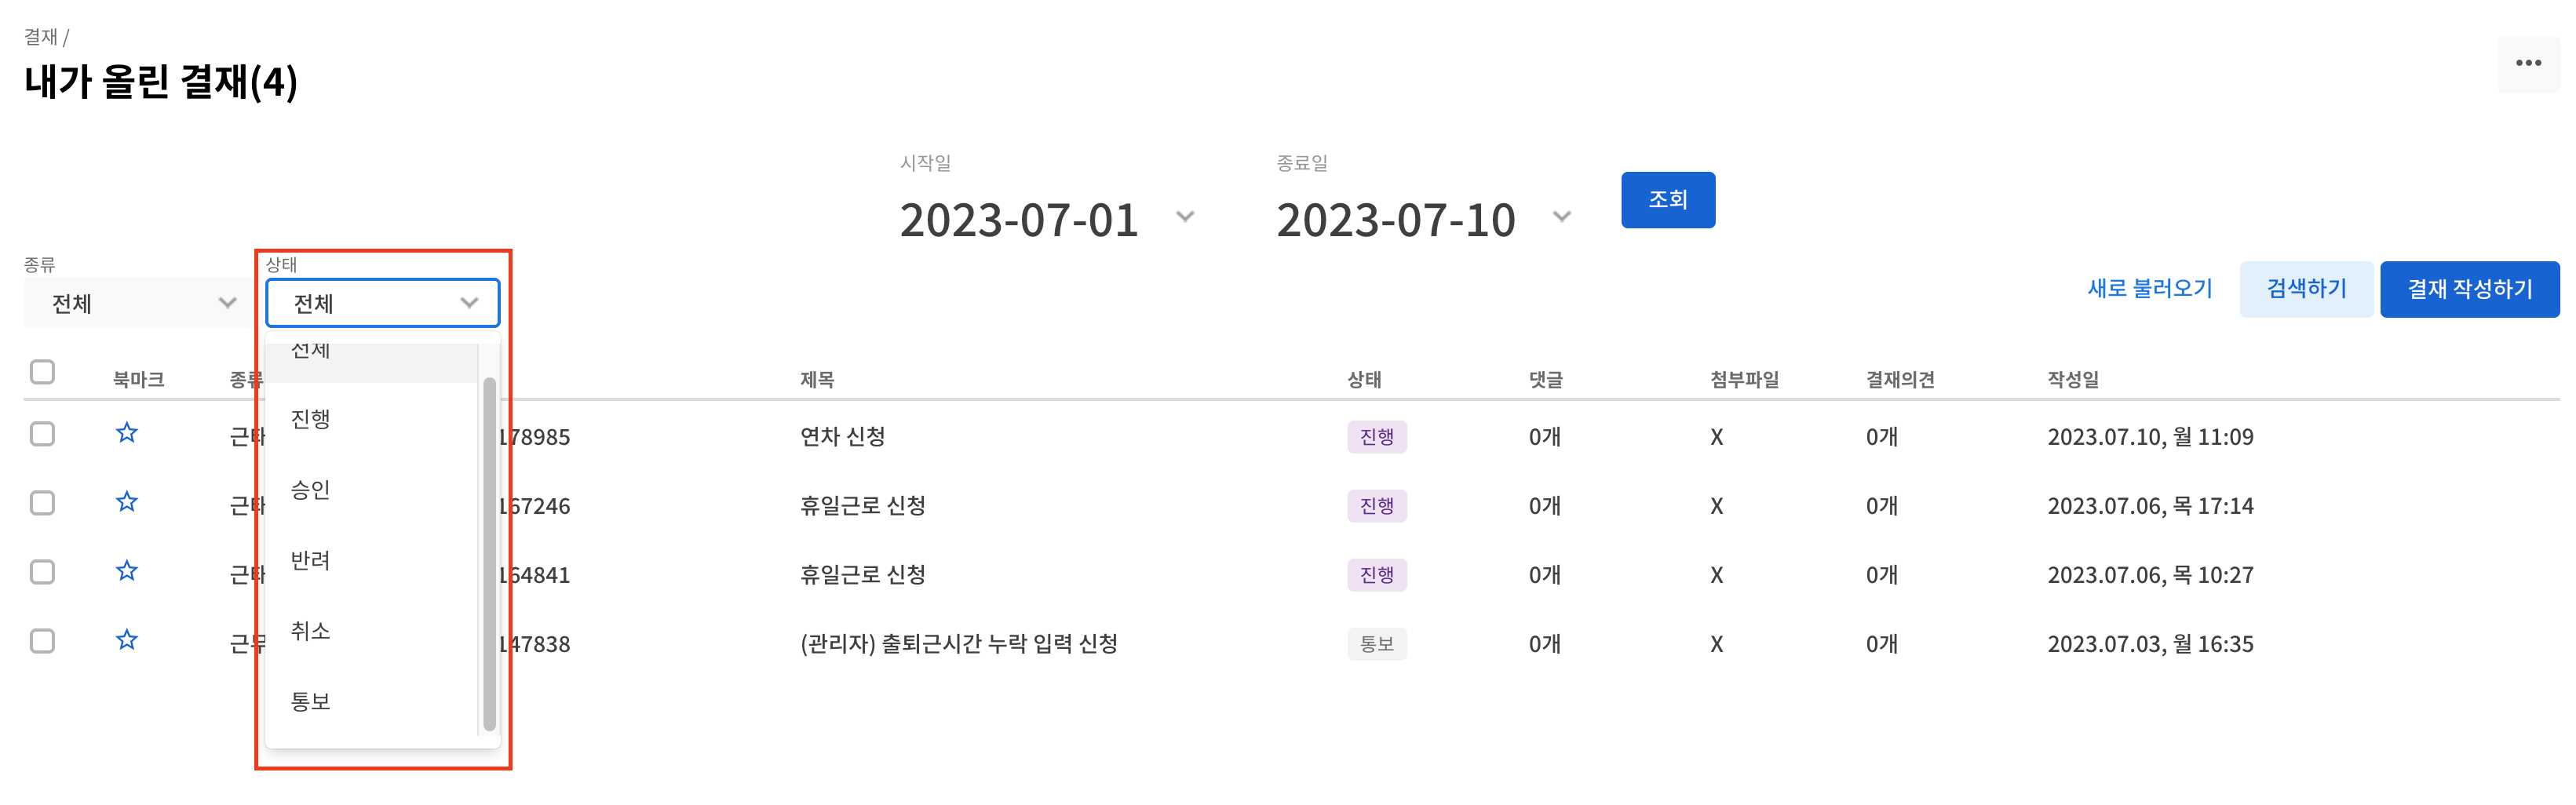
Task: Open the 시작일 date picker chevron
Action: 1185,217
